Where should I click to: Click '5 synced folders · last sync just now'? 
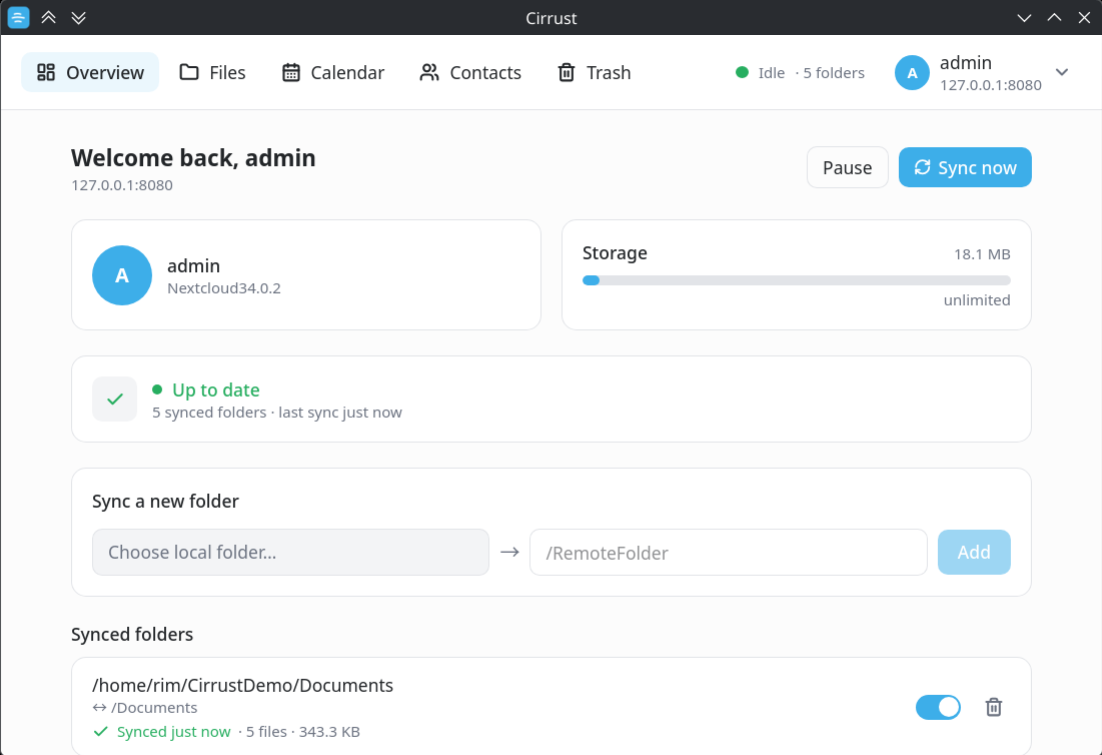click(x=277, y=413)
